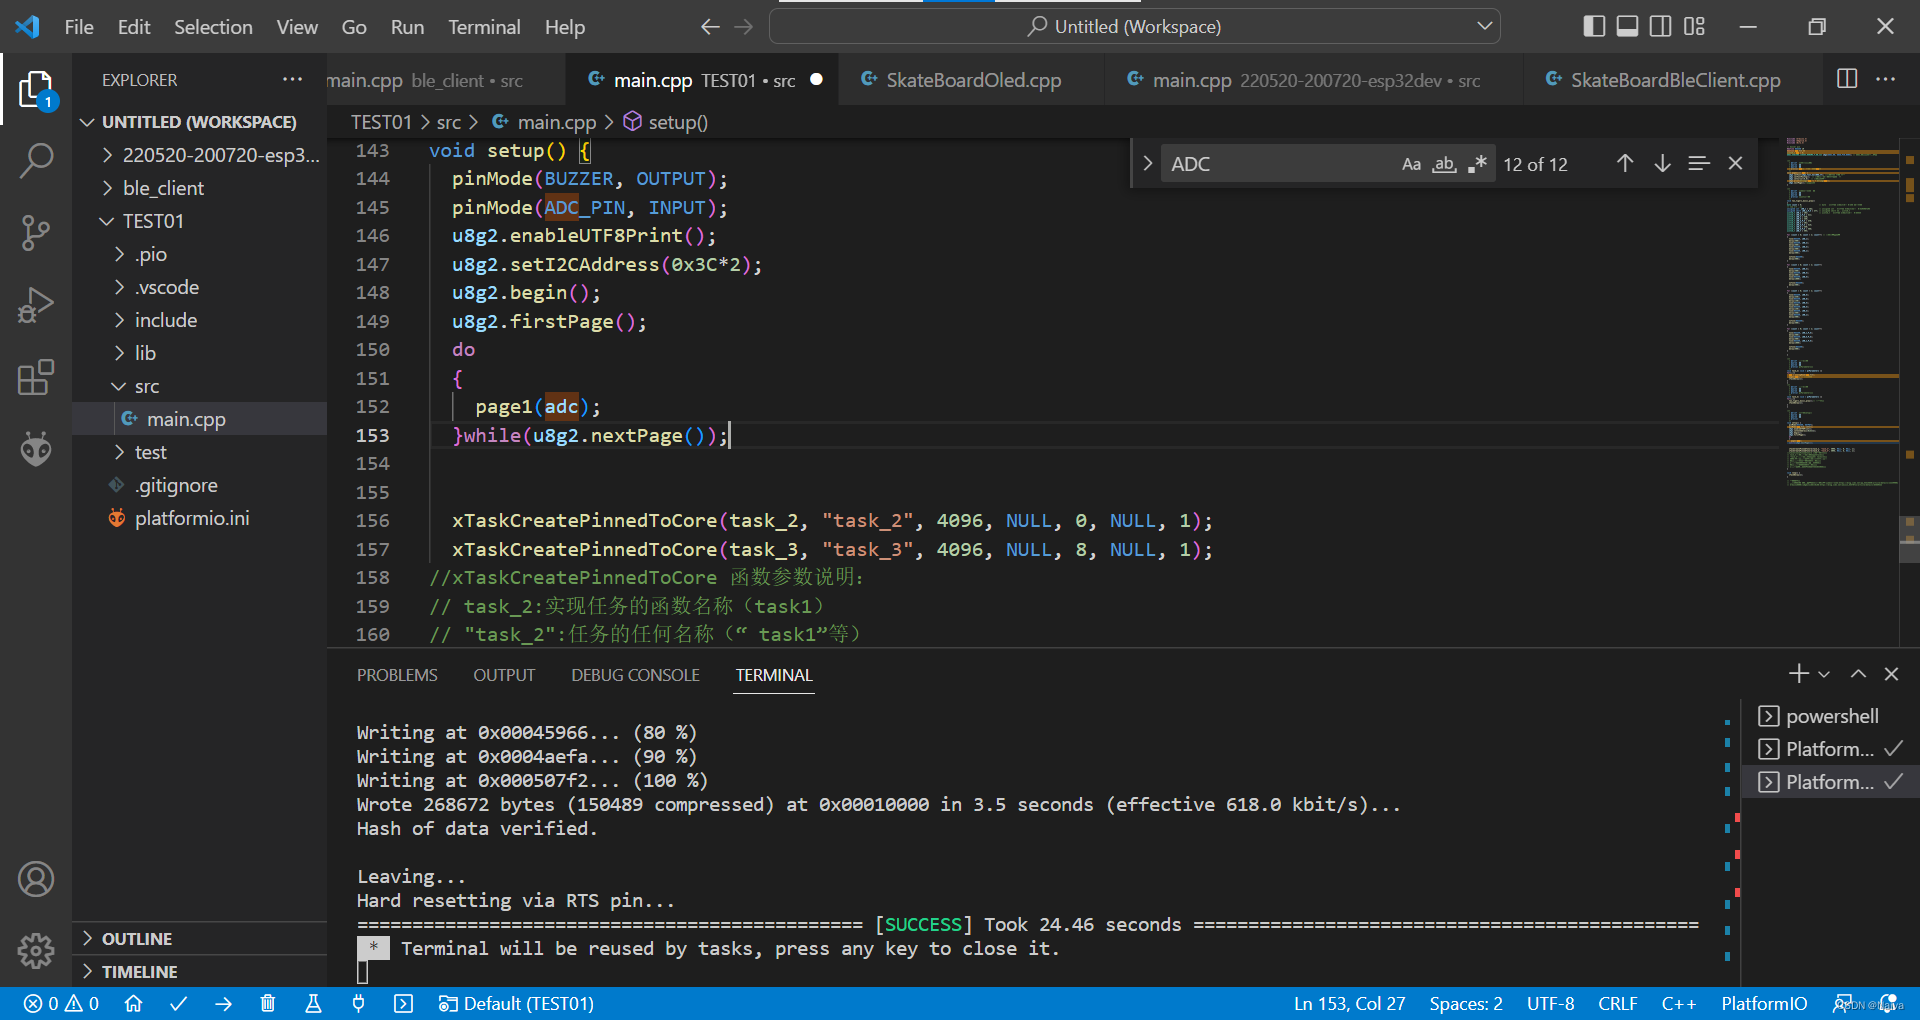1920x1020 pixels.
Task: Click CRLF end of line setting
Action: pyautogui.click(x=1617, y=1003)
